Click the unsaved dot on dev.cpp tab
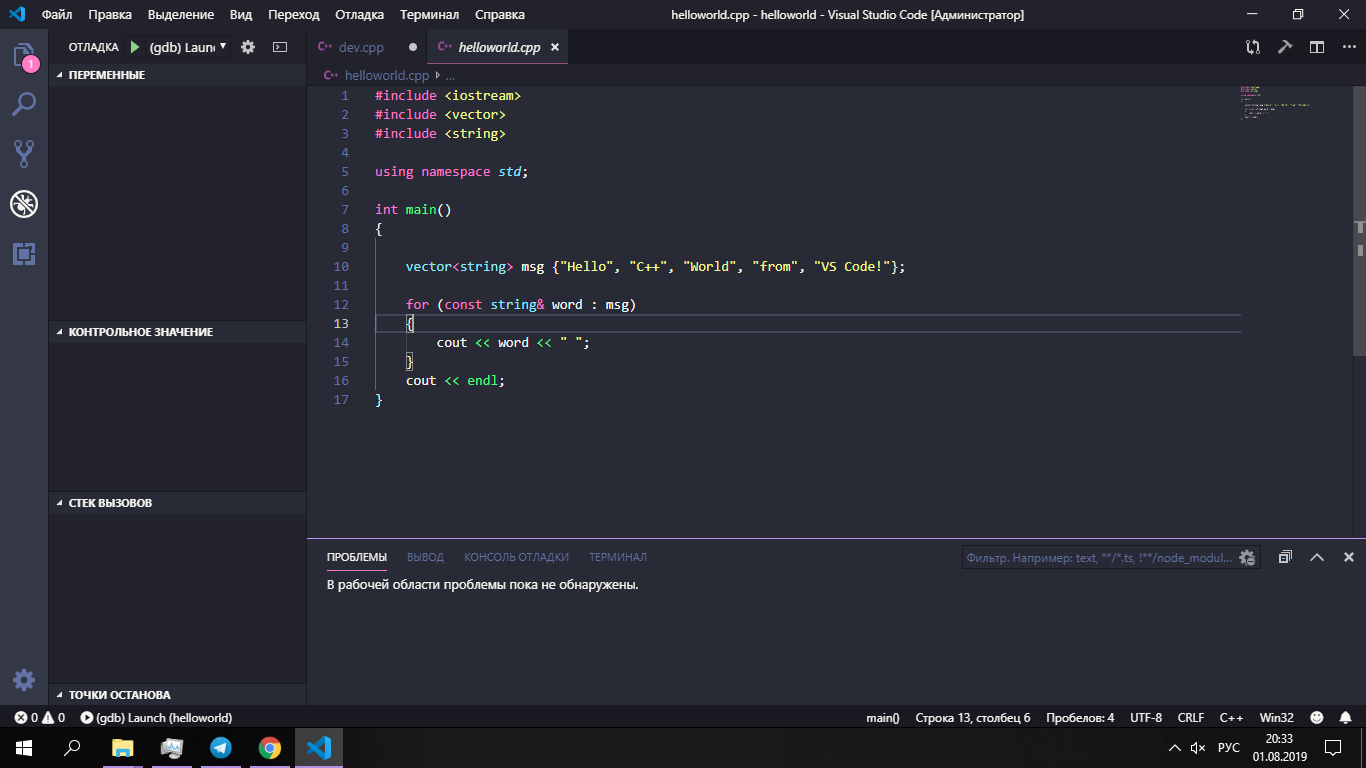The image size is (1366, 768). [x=411, y=47]
